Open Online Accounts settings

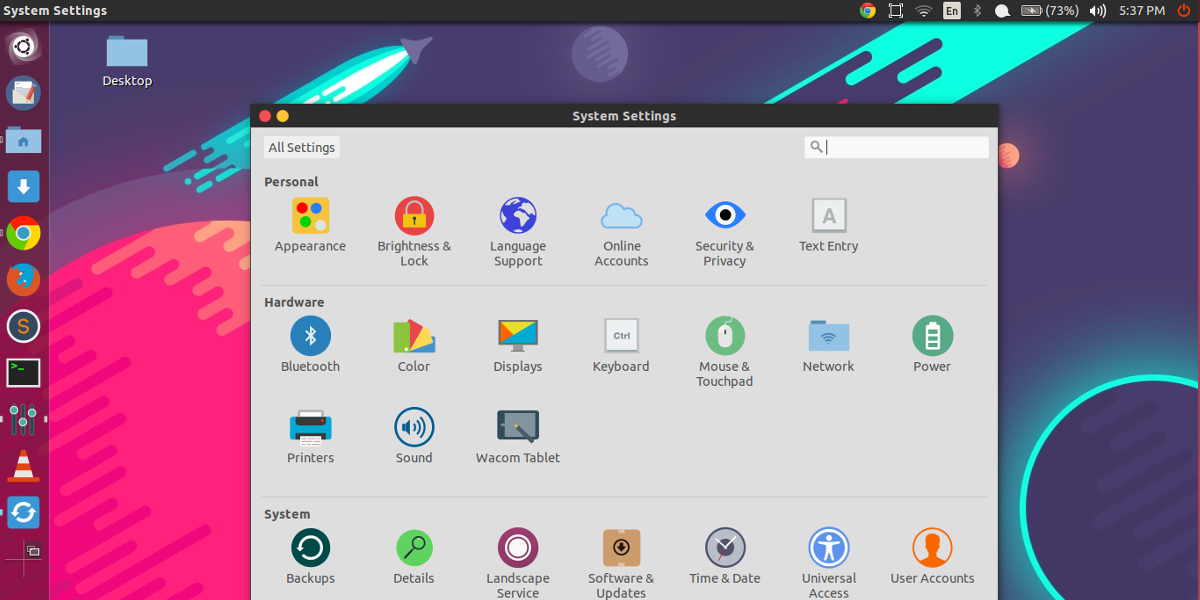tap(621, 232)
